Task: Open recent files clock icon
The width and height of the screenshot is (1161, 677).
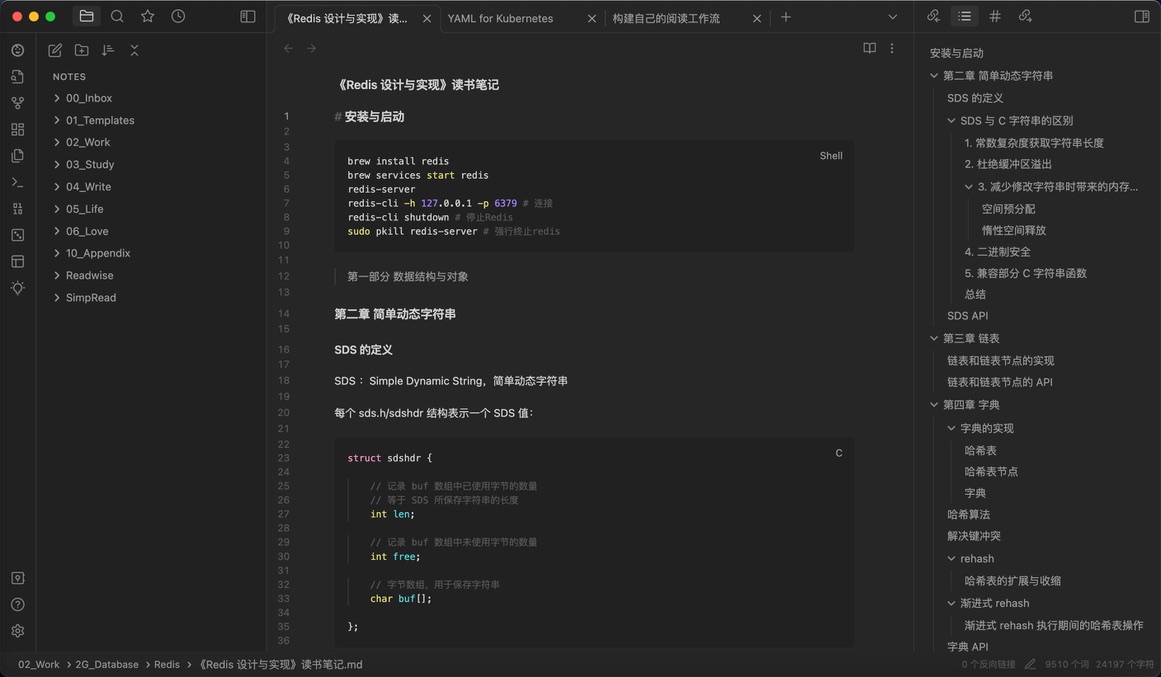Action: click(178, 16)
